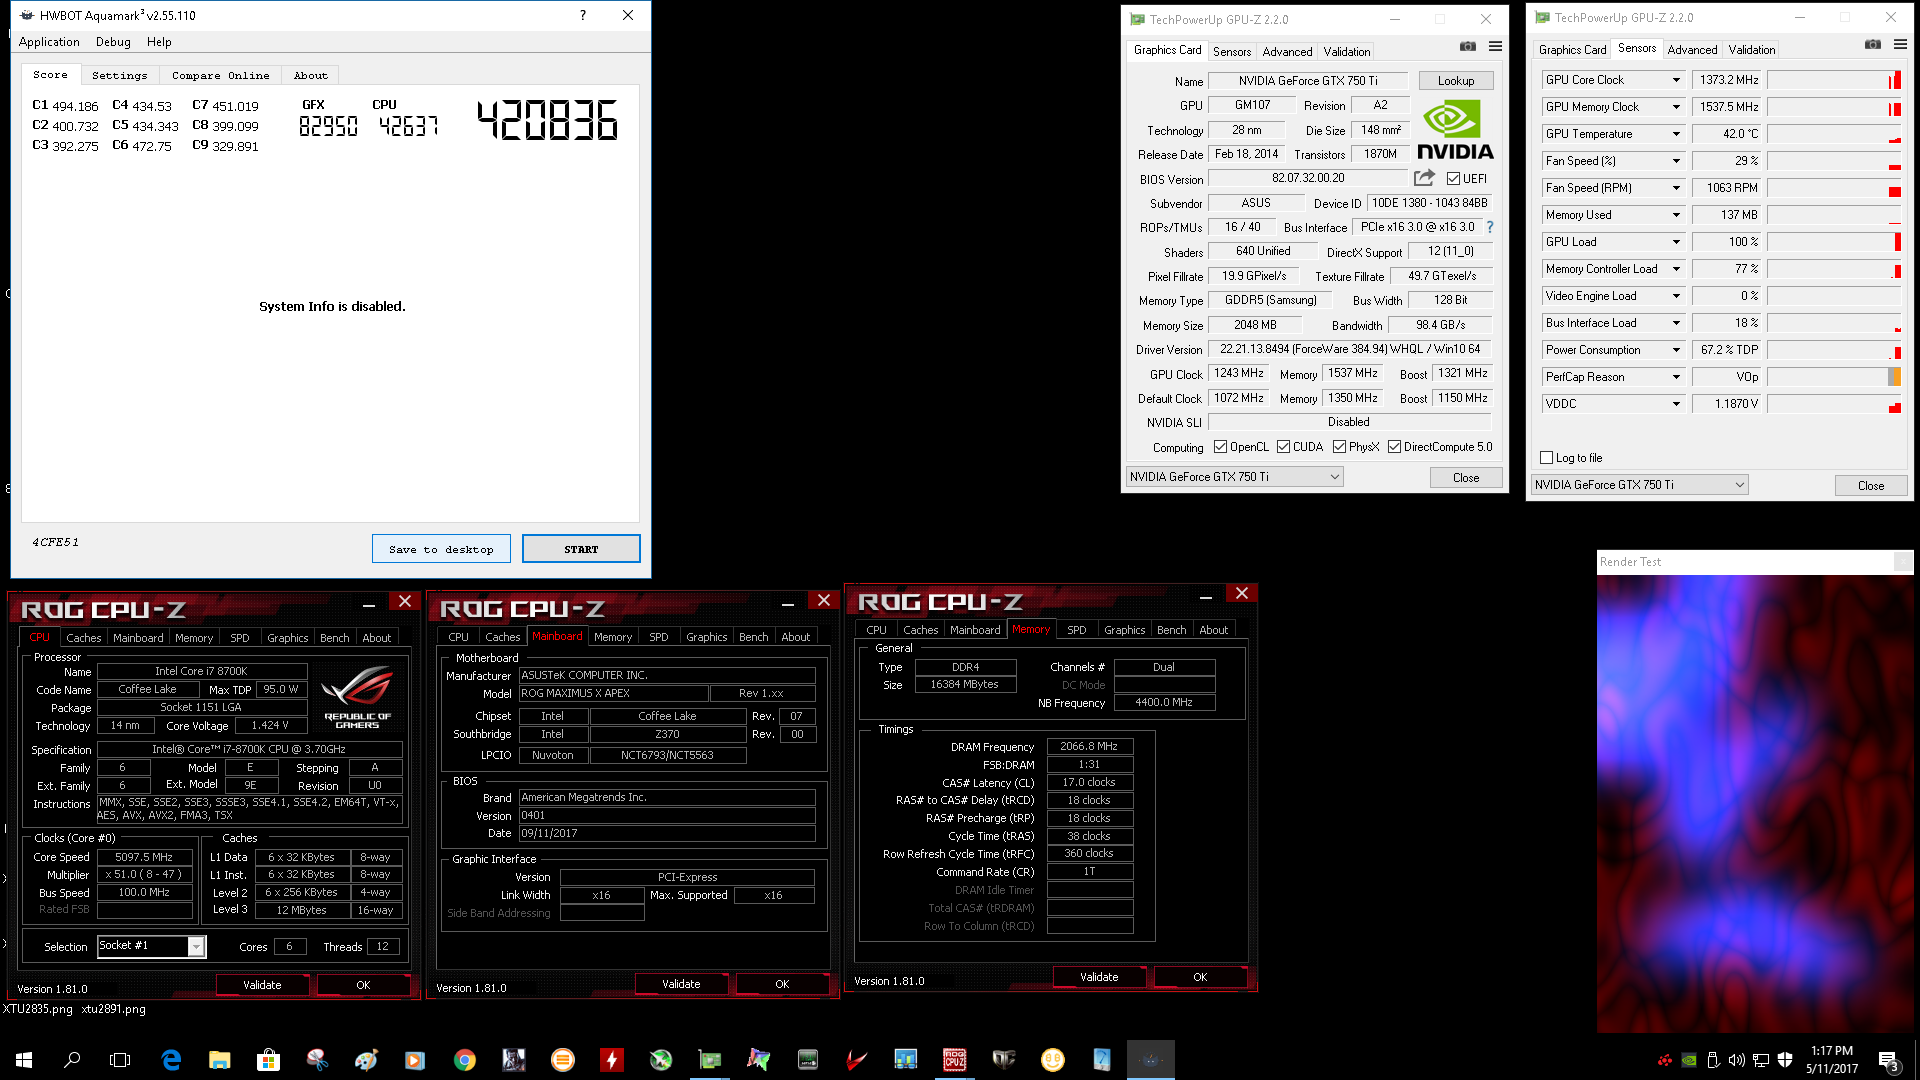1920x1080 pixels.
Task: Open Task View from the taskbar
Action: pos(120,1060)
